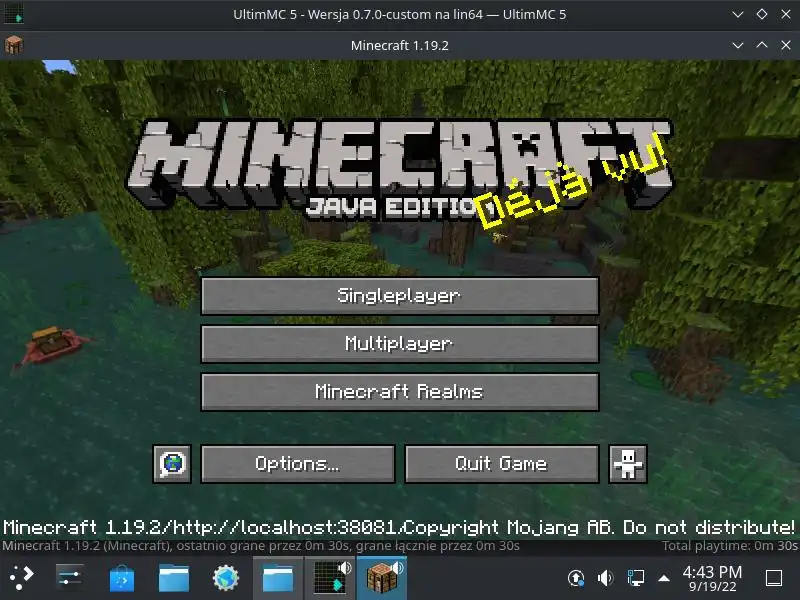This screenshot has height=600, width=800.
Task: Open volume control in system tray
Action: [606, 578]
